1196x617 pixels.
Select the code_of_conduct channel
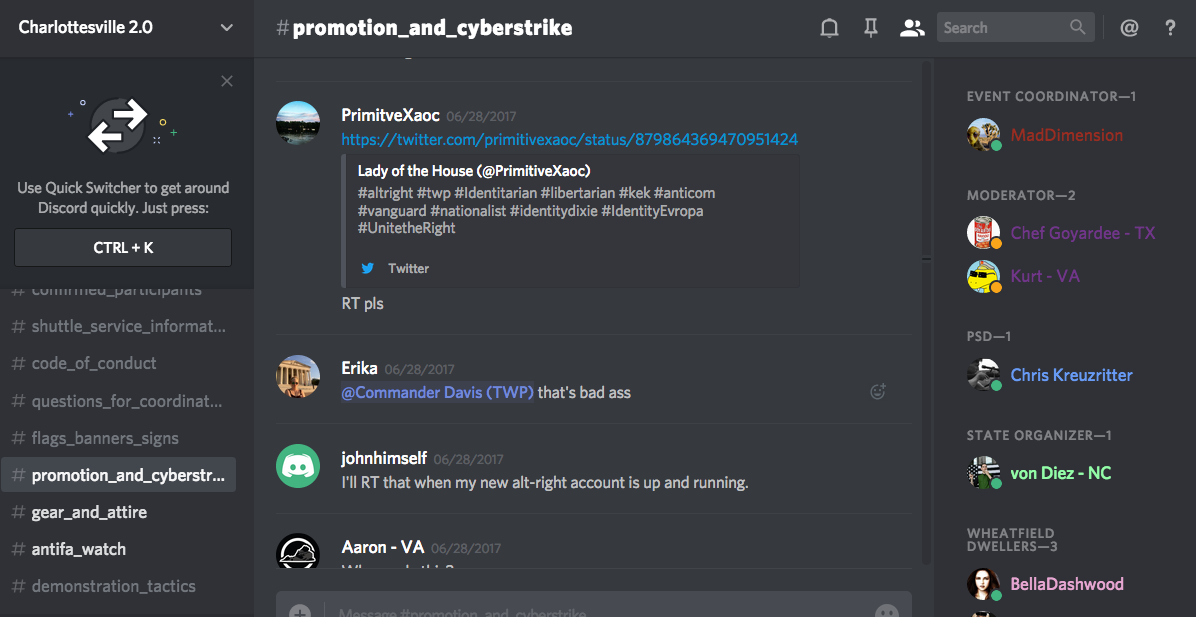click(94, 363)
